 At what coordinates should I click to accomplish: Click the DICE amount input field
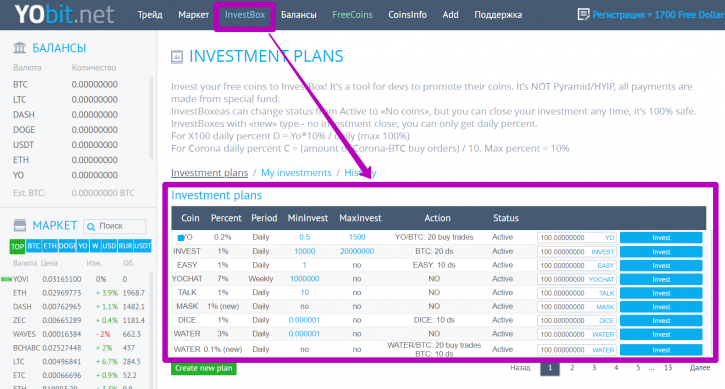pyautogui.click(x=576, y=321)
